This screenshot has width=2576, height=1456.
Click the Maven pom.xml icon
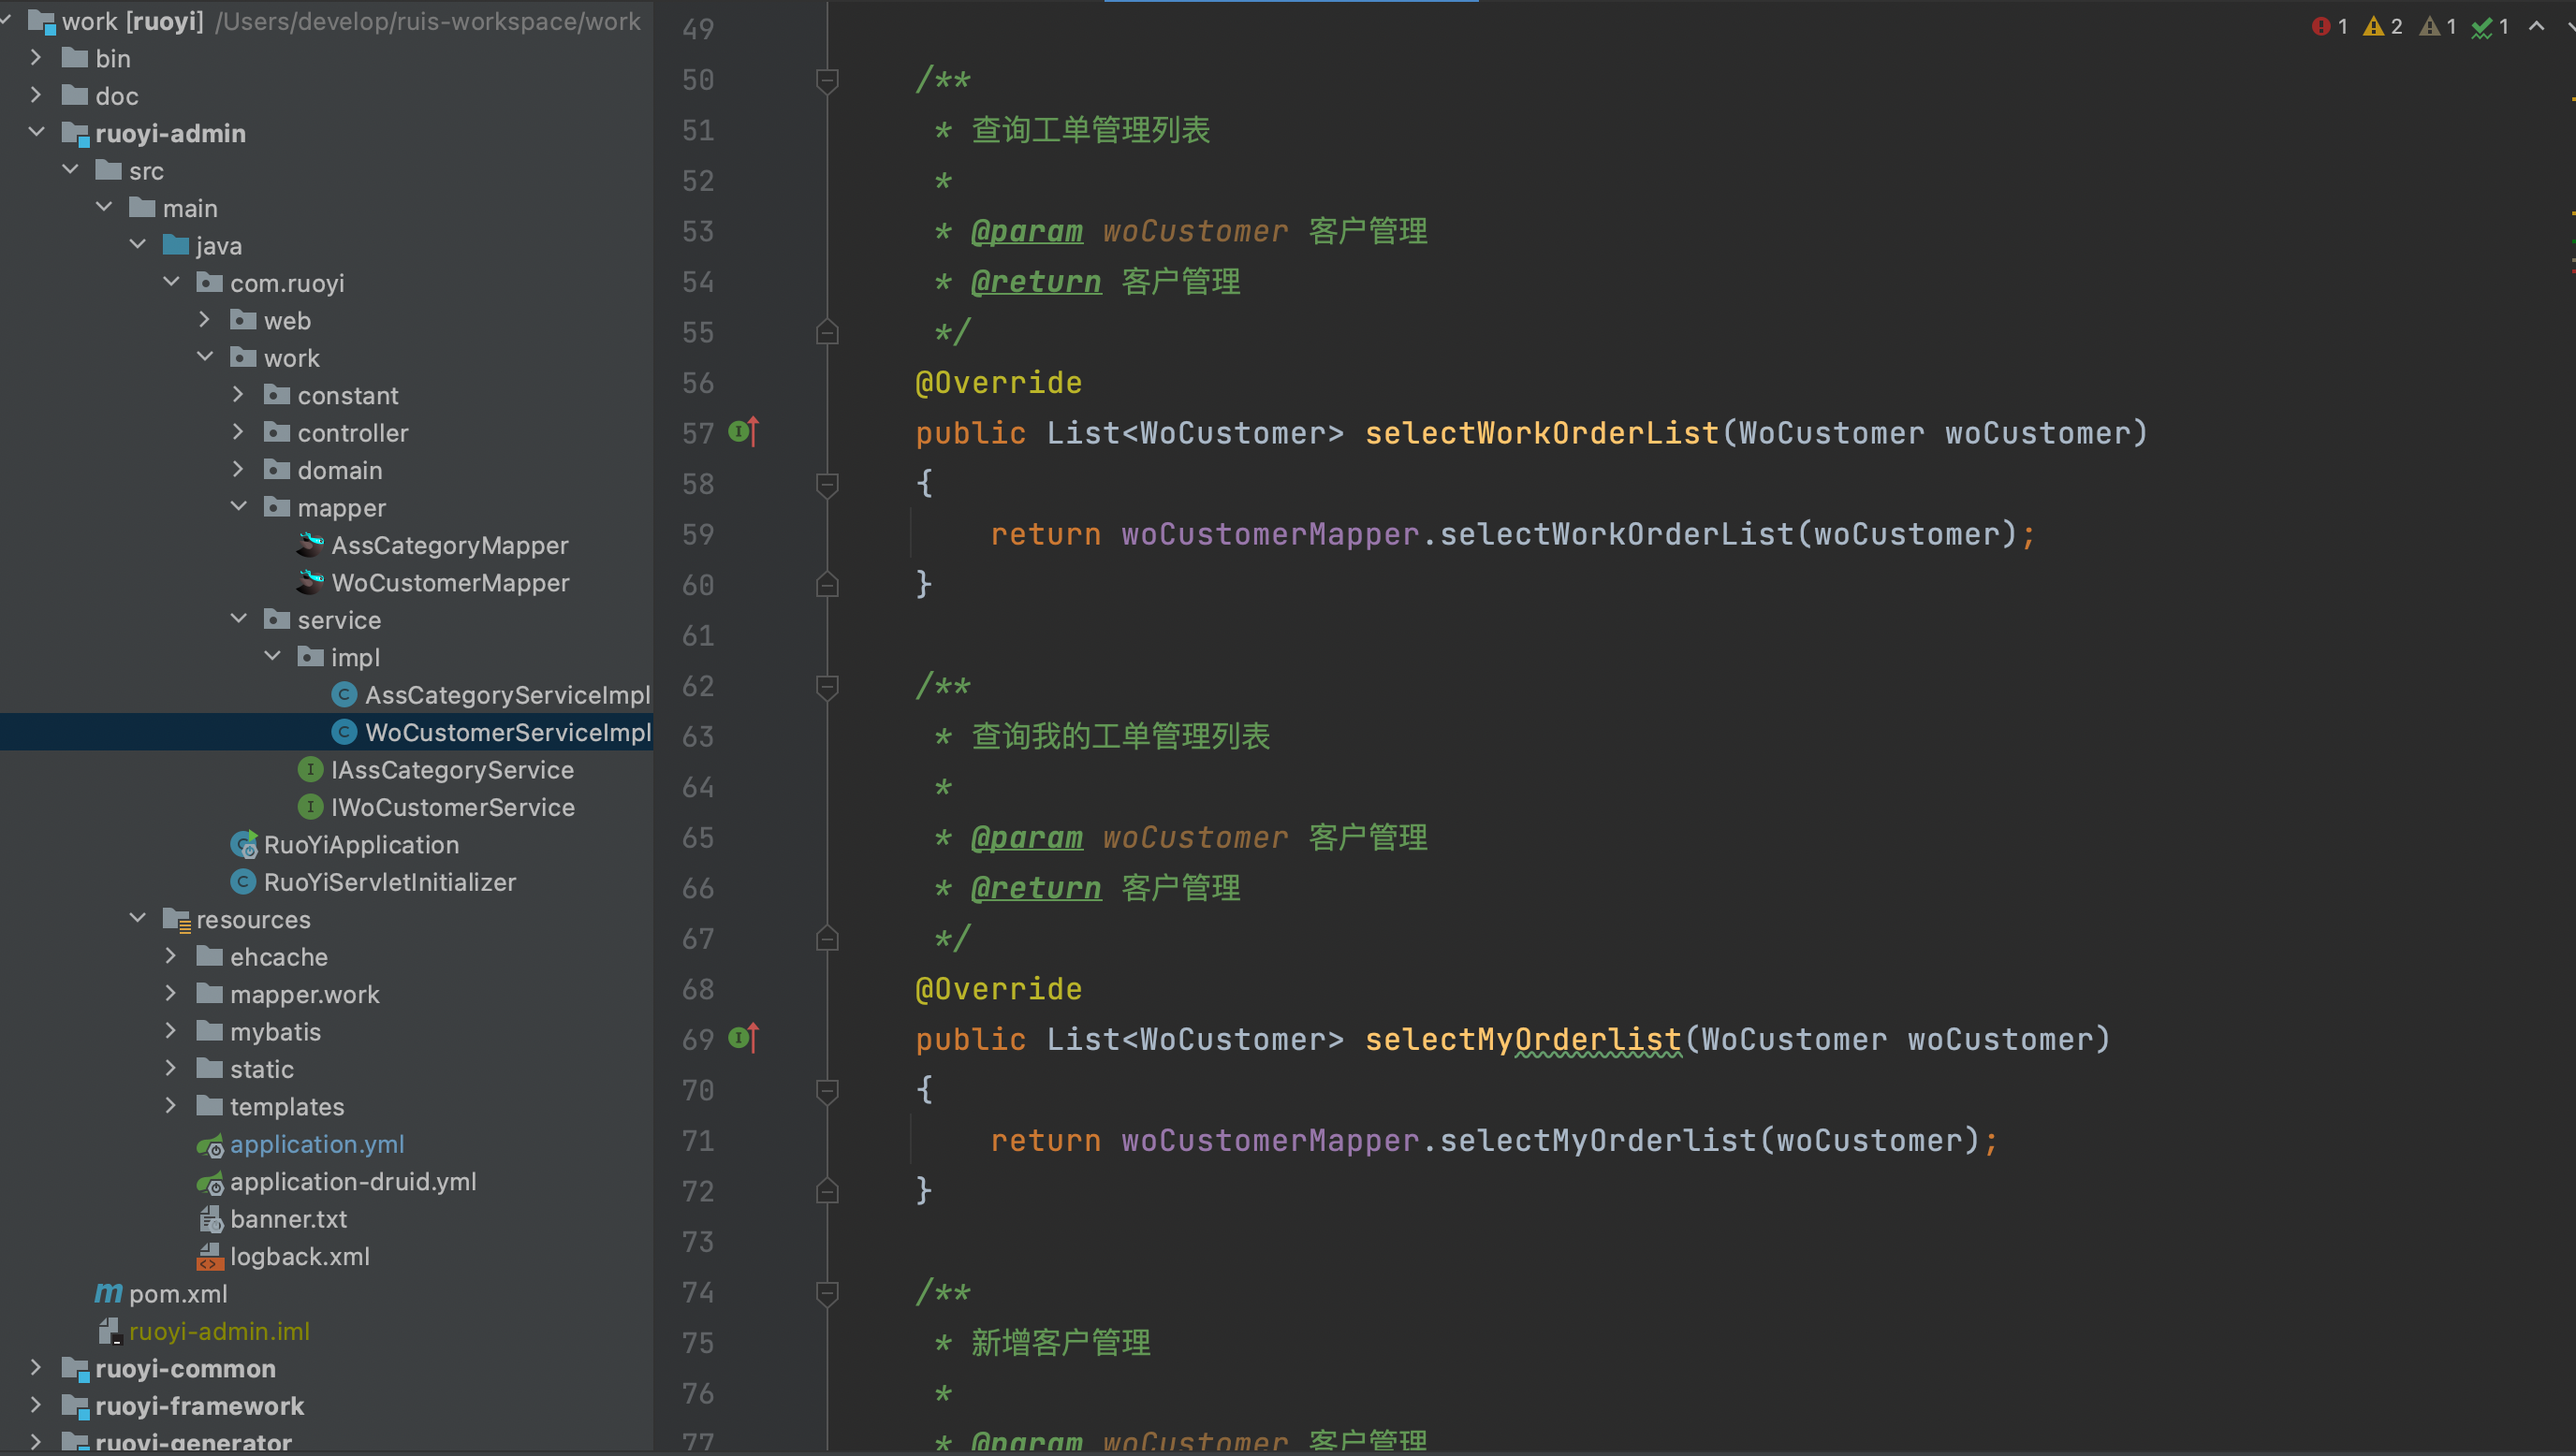pos(108,1293)
